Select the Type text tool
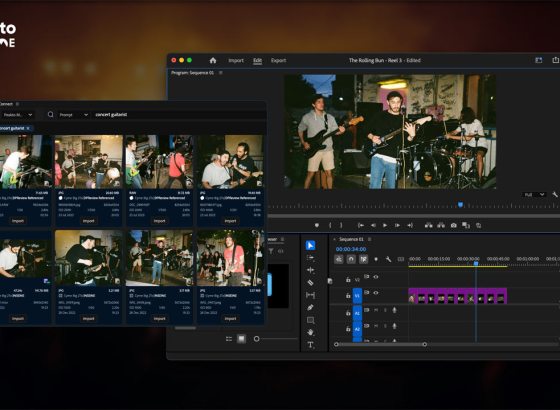The height and width of the screenshot is (410, 560). tap(310, 345)
